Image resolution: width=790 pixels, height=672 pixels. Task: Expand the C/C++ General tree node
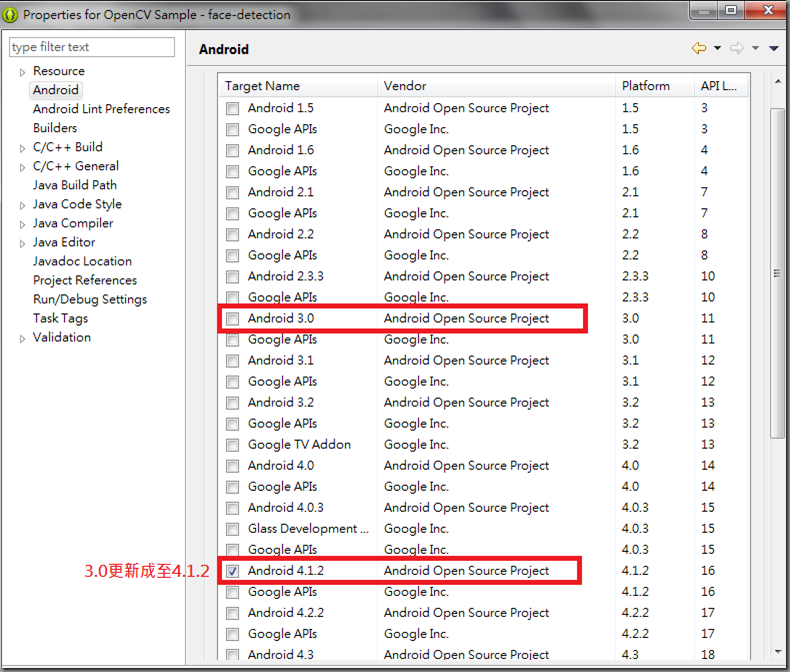point(22,167)
